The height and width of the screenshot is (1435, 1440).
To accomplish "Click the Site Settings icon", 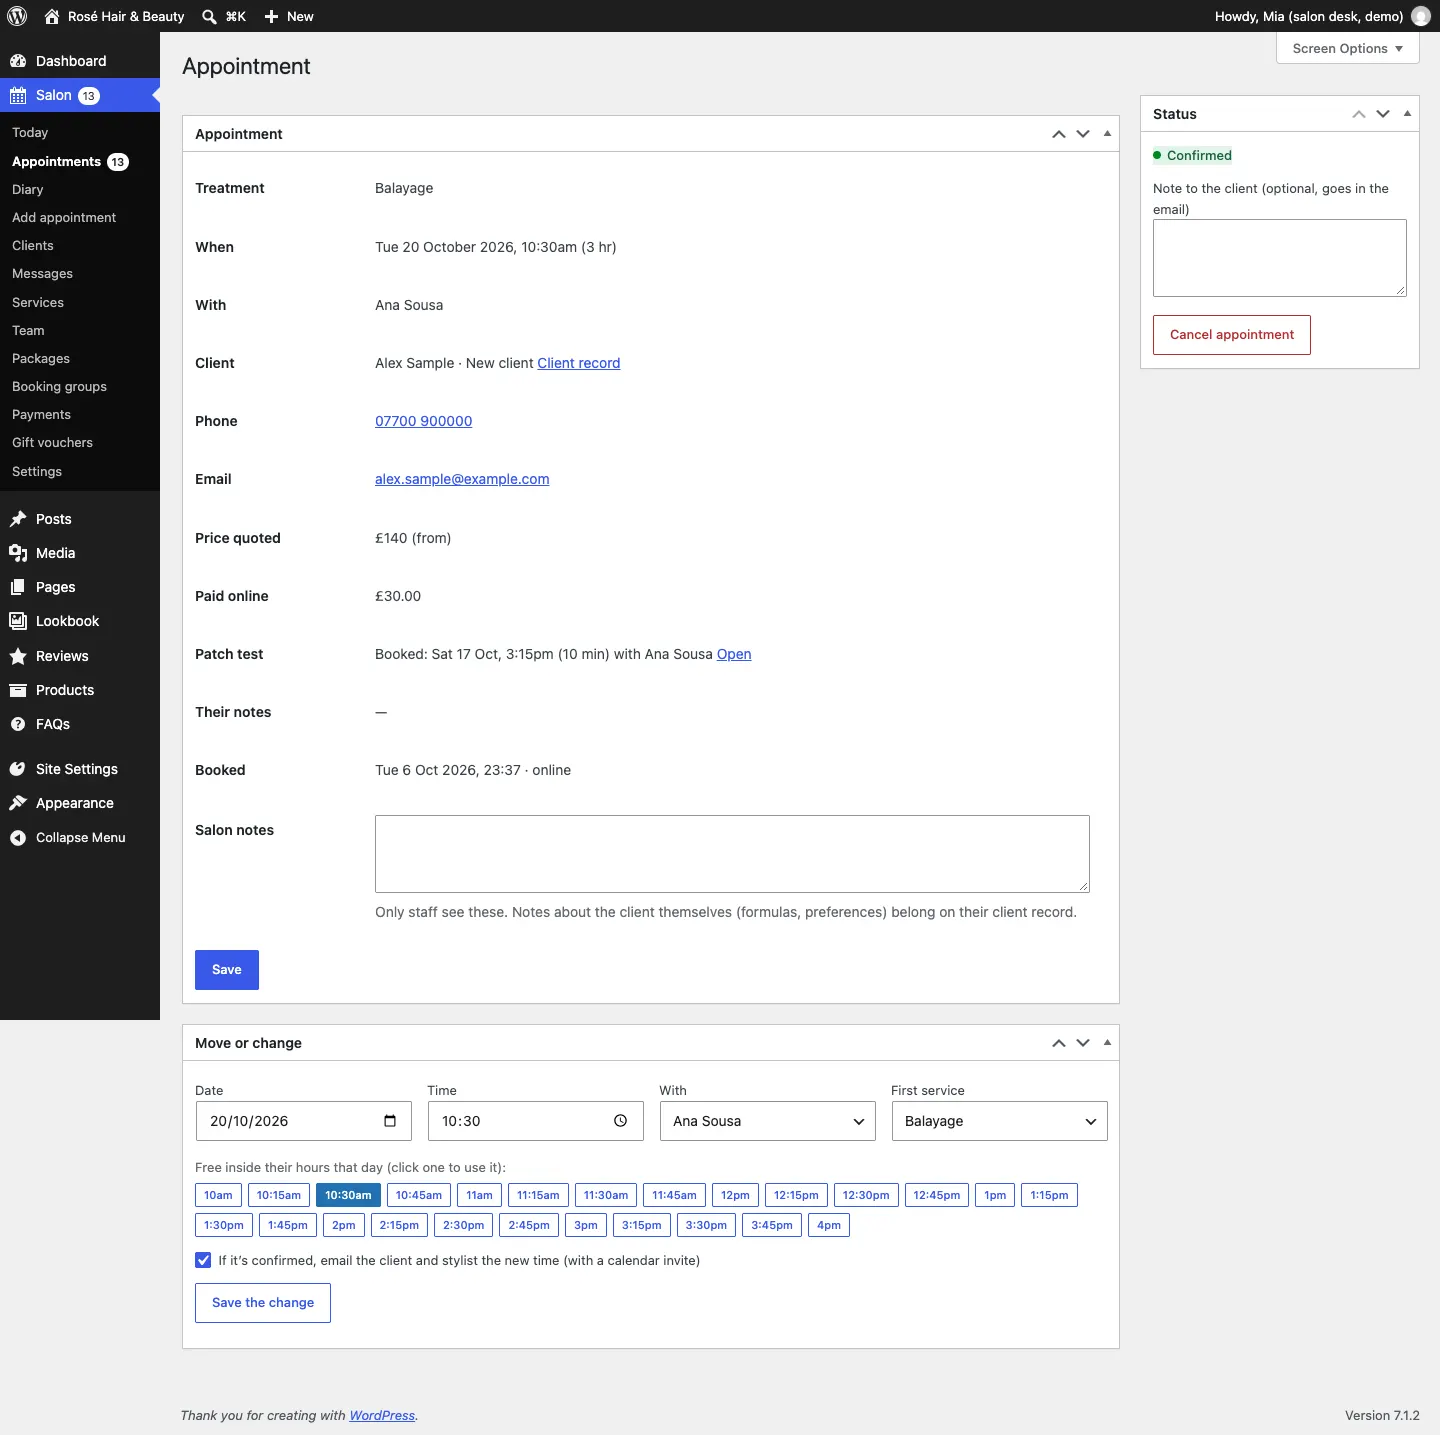I will (18, 769).
